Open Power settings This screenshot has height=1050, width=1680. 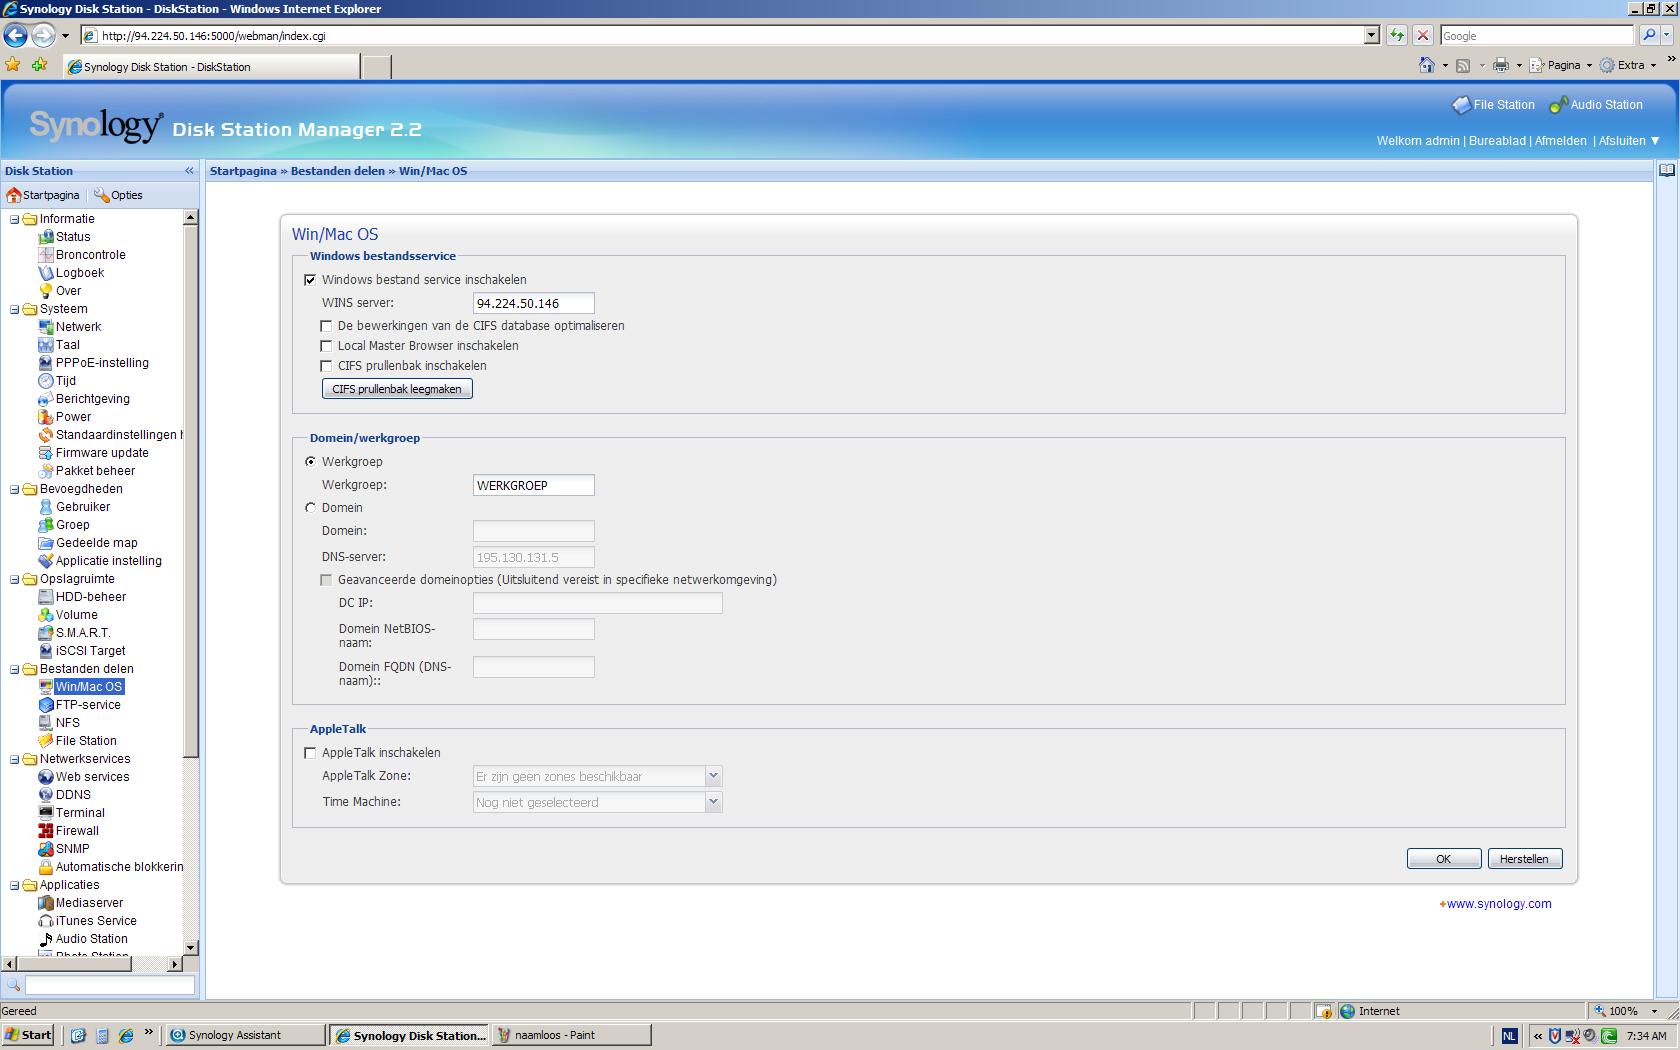(x=73, y=417)
